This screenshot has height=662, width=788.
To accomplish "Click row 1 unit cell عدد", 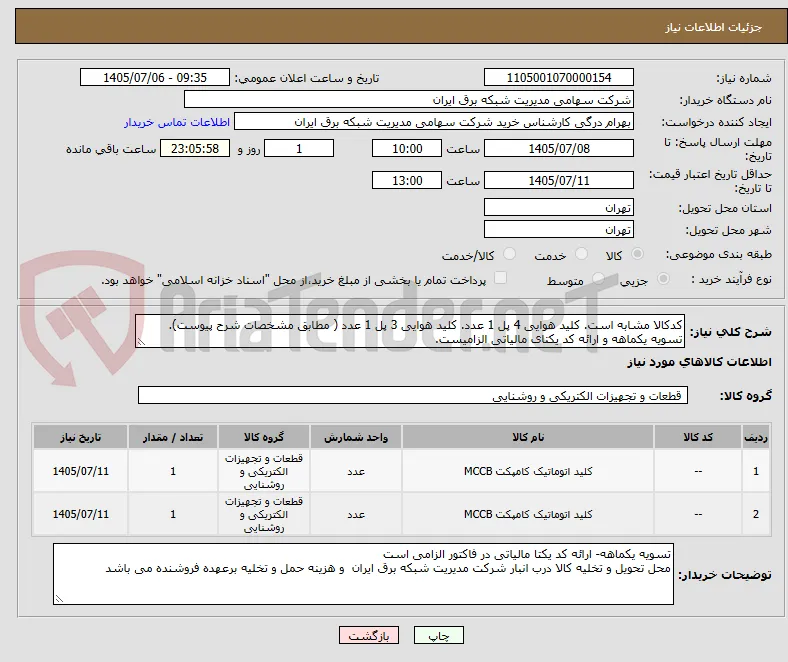I will point(356,471).
